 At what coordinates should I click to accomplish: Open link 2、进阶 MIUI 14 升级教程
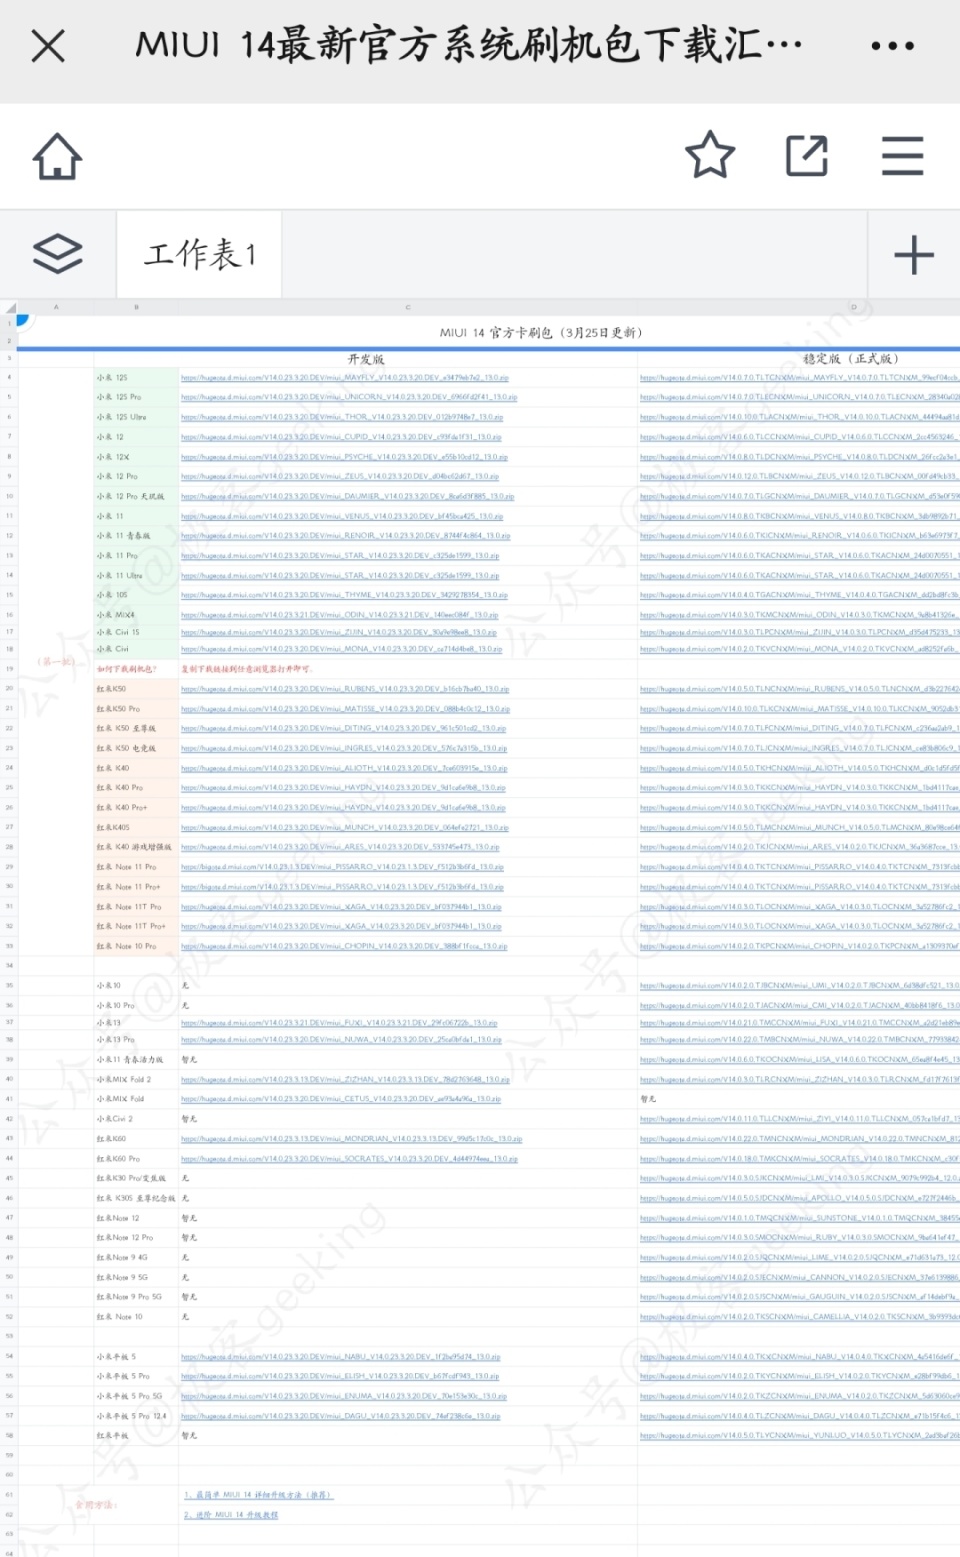pyautogui.click(x=231, y=1515)
